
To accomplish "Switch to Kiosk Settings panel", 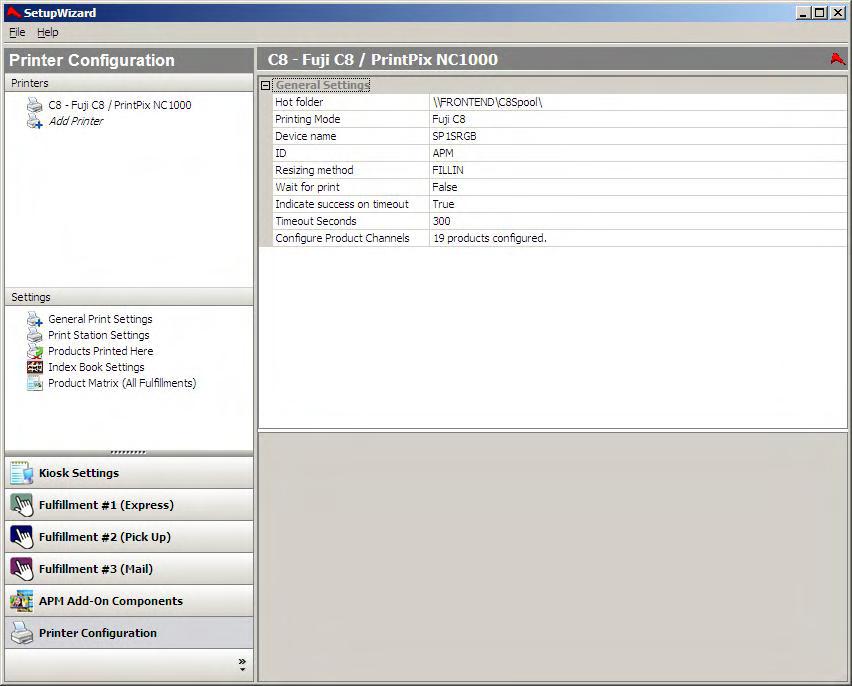I will pyautogui.click(x=129, y=473).
